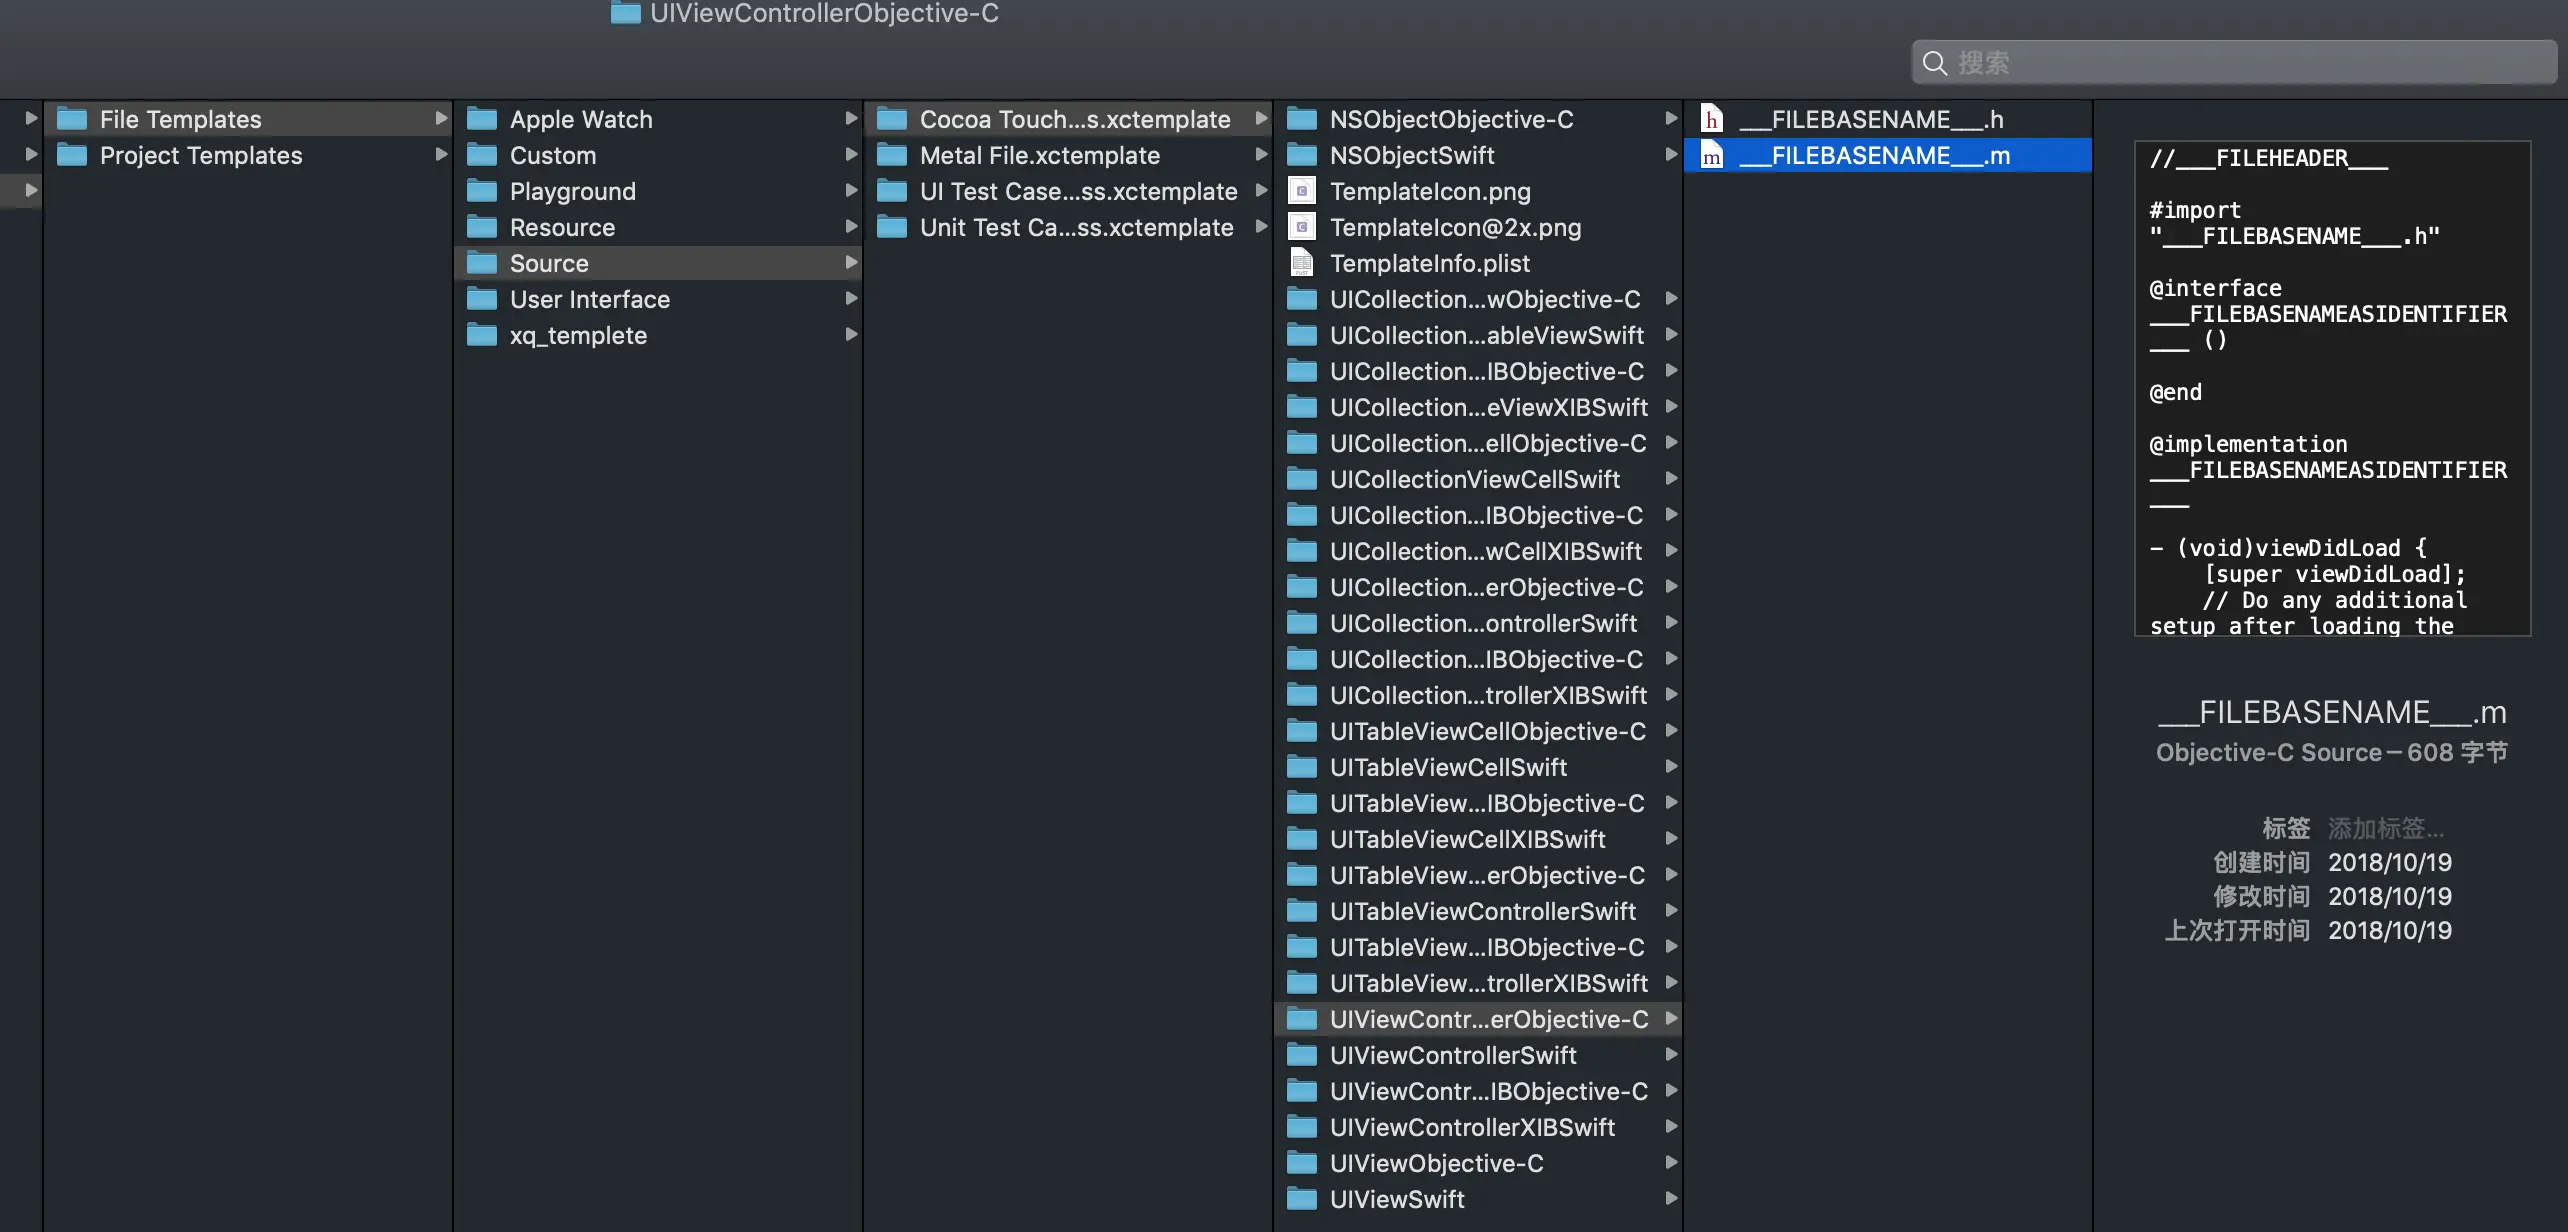This screenshot has height=1232, width=2568.
Task: Click the ___FILEBASENAME___.m code preview
Action: tap(2333, 388)
